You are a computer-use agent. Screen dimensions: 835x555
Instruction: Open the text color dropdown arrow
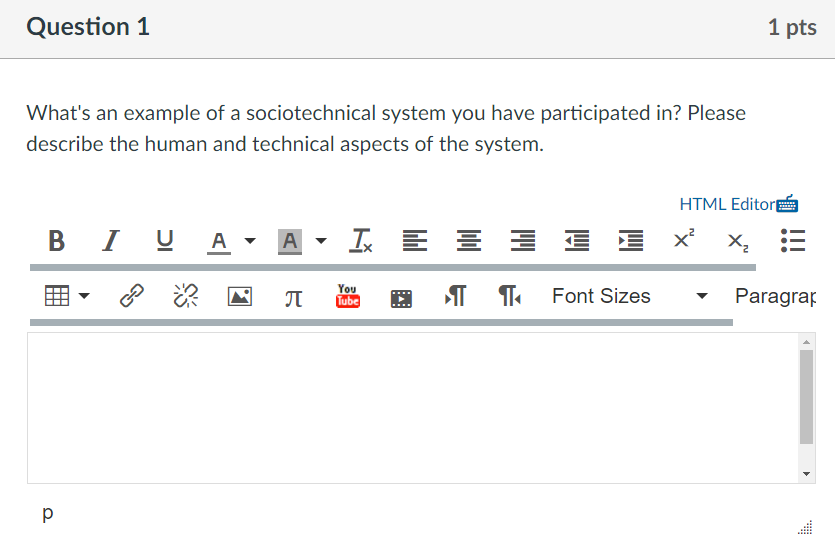tap(250, 241)
